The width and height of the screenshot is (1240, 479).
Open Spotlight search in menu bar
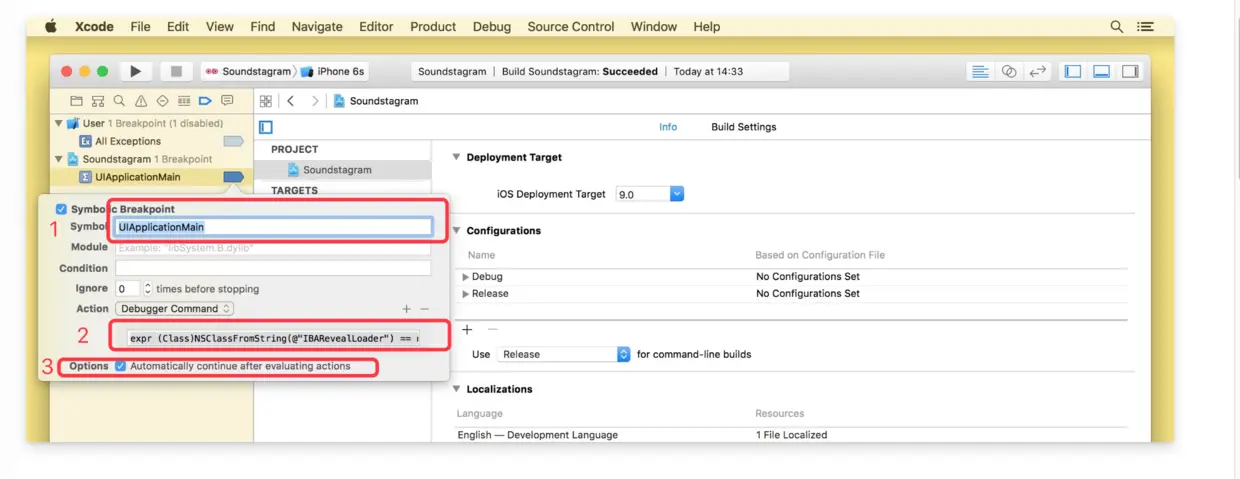(x=1117, y=27)
